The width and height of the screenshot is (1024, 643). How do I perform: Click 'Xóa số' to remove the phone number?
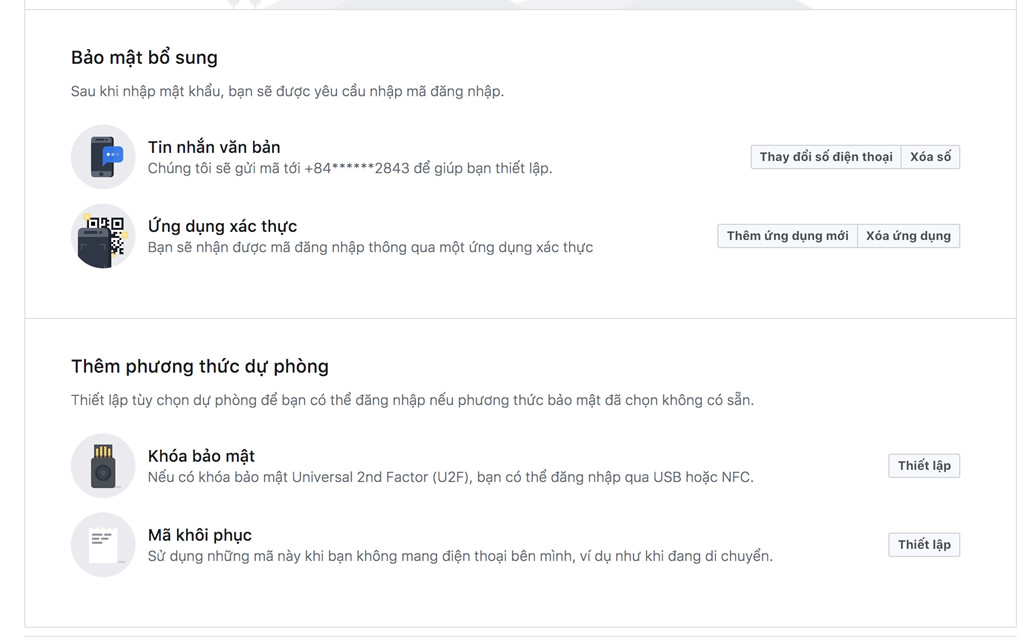[931, 156]
